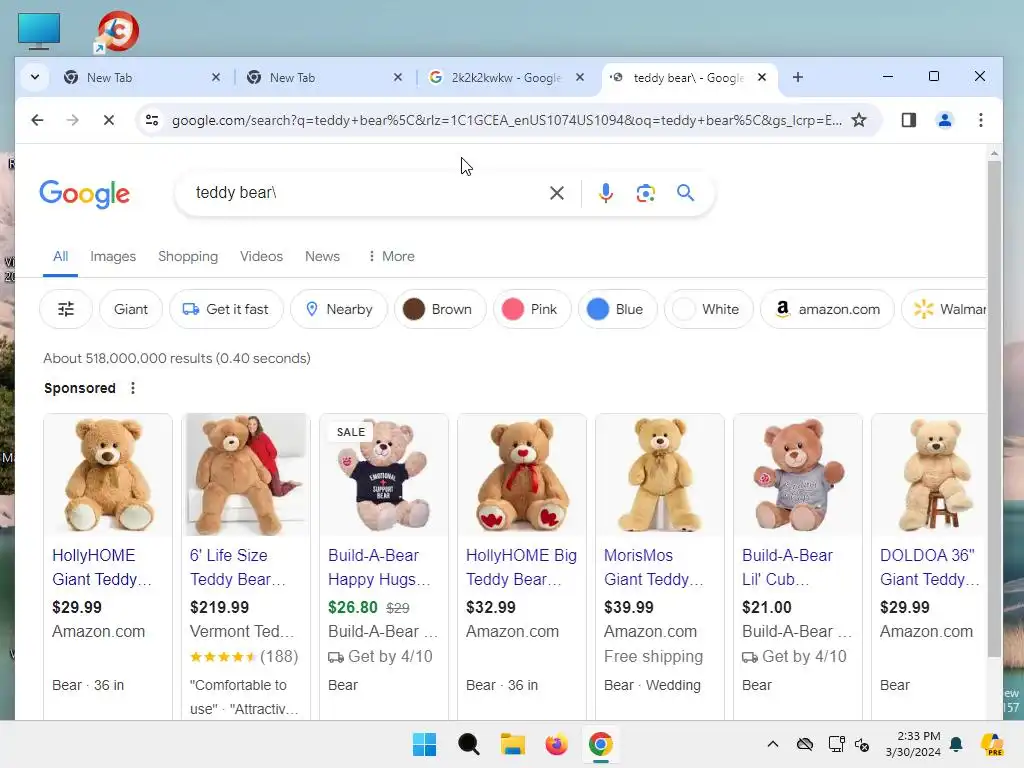Click the Chrome address bar URL
Image resolution: width=1024 pixels, height=768 pixels.
pos(506,120)
